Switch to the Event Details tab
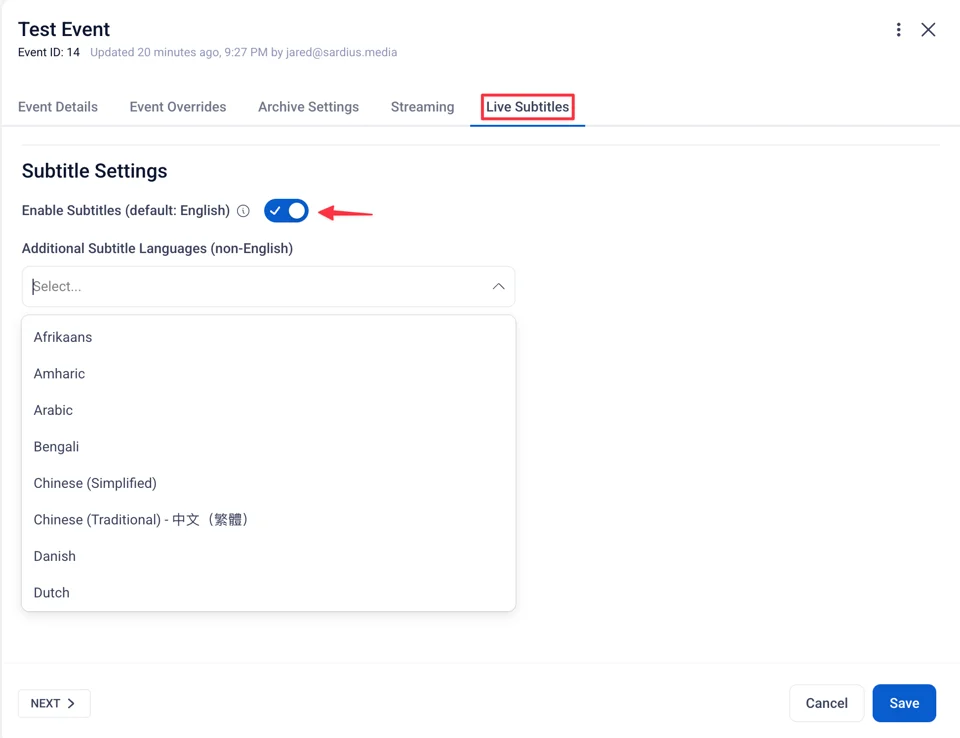 point(58,107)
